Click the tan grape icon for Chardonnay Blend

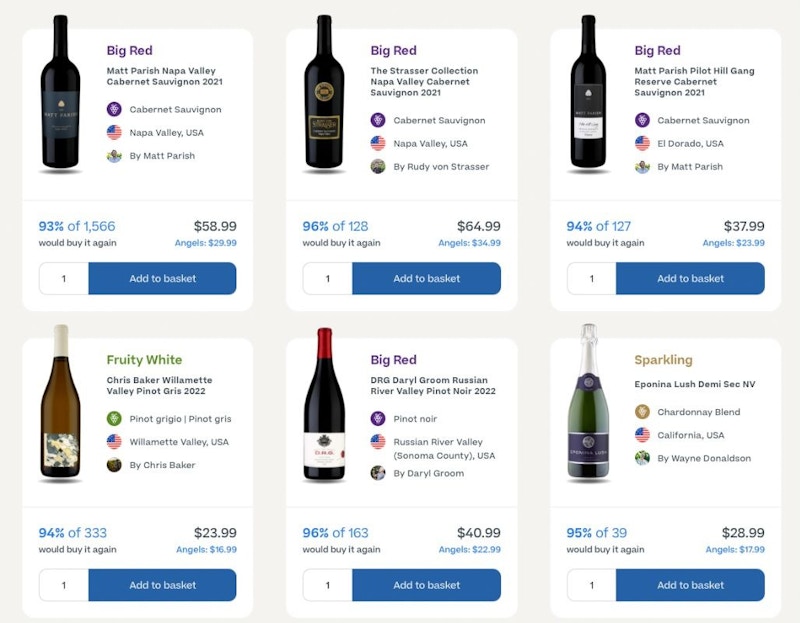pos(642,412)
